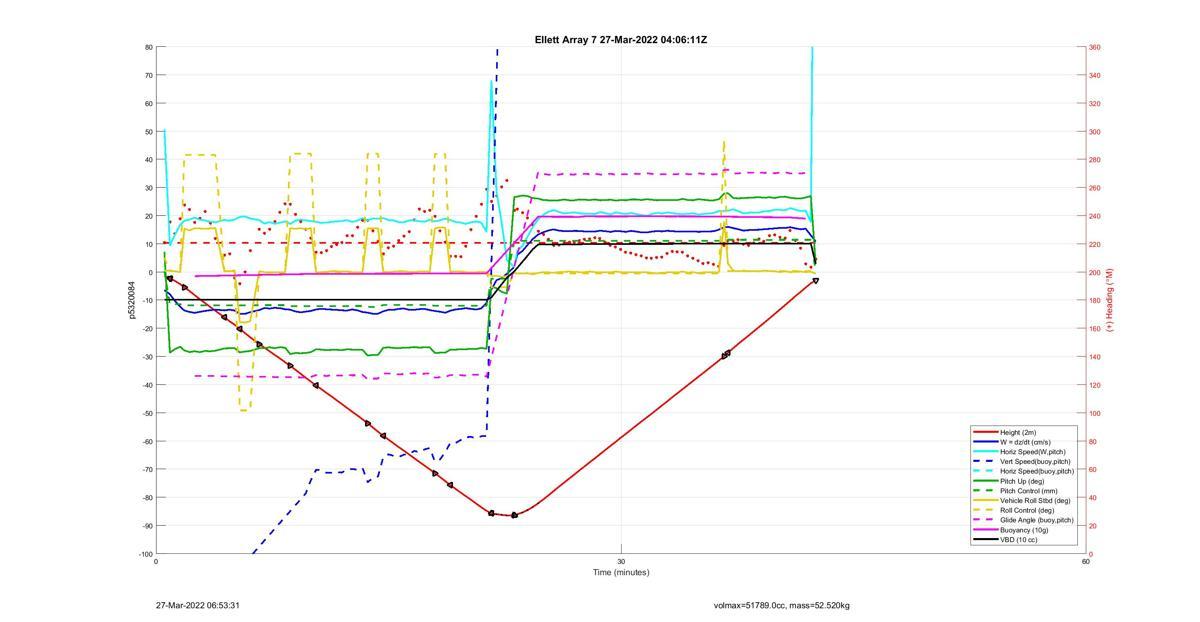The height and width of the screenshot is (622, 1200).
Task: Click the left axis tick label '-30'
Action: 148,357
